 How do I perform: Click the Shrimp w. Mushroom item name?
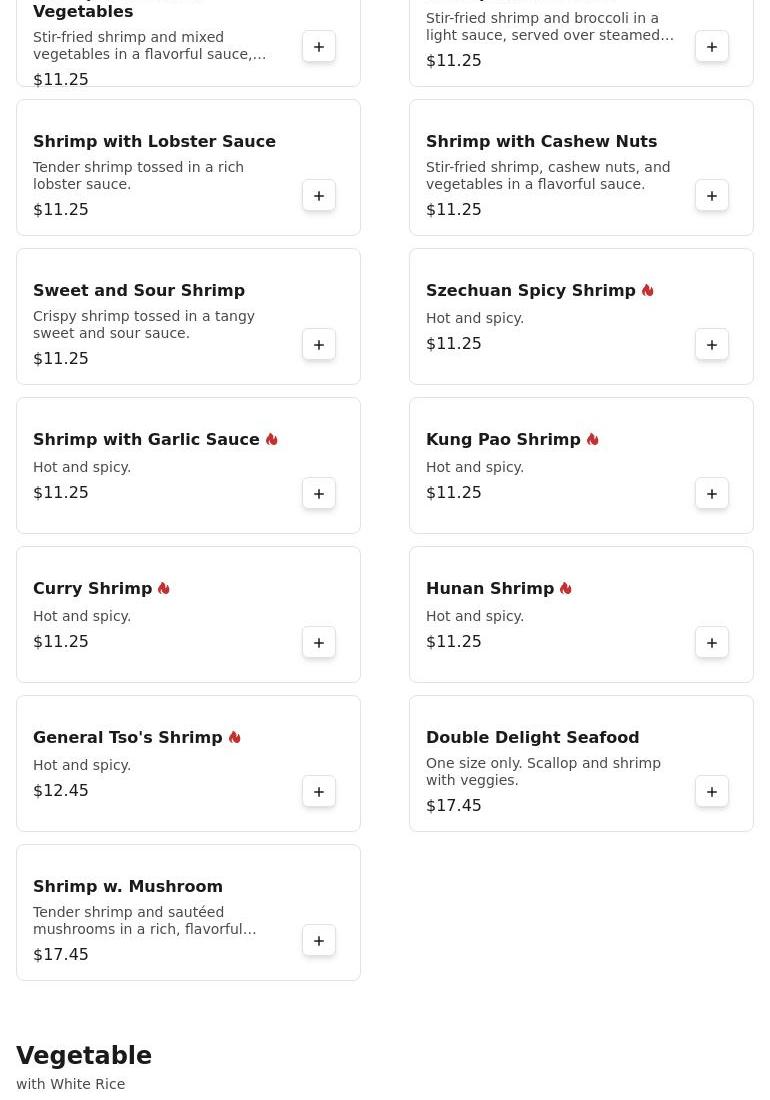(x=128, y=887)
